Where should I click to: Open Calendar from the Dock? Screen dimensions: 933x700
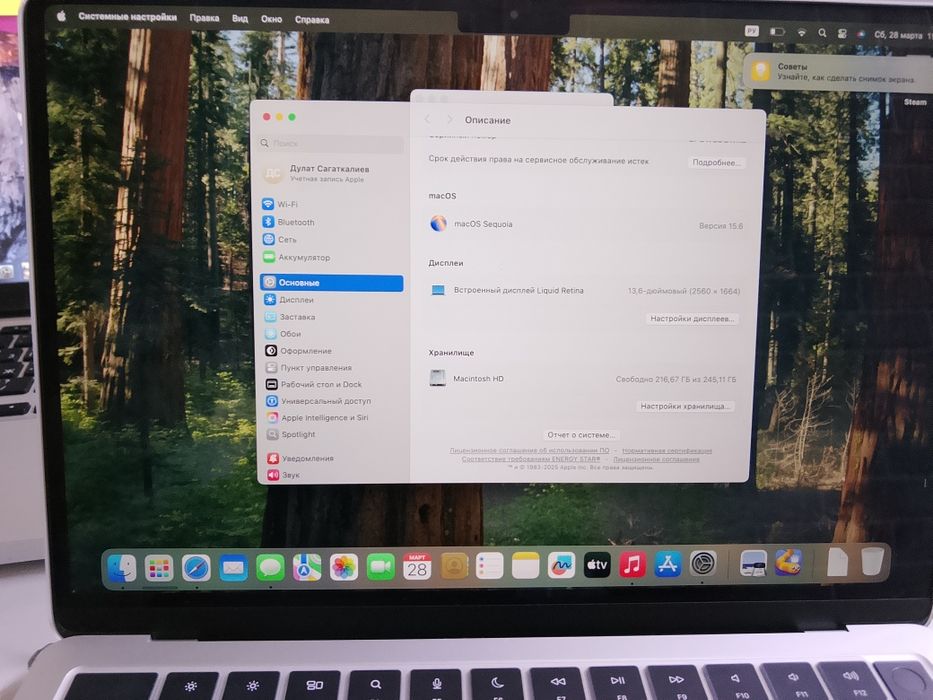point(417,566)
